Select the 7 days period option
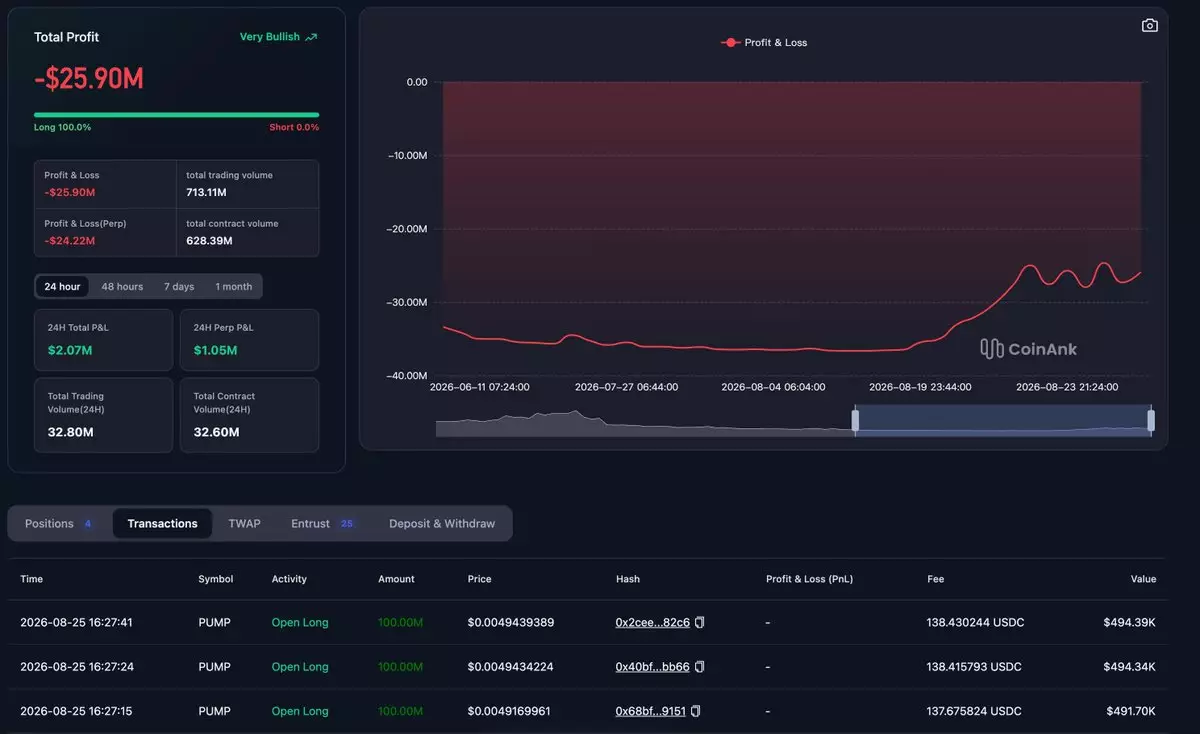 pyautogui.click(x=179, y=287)
